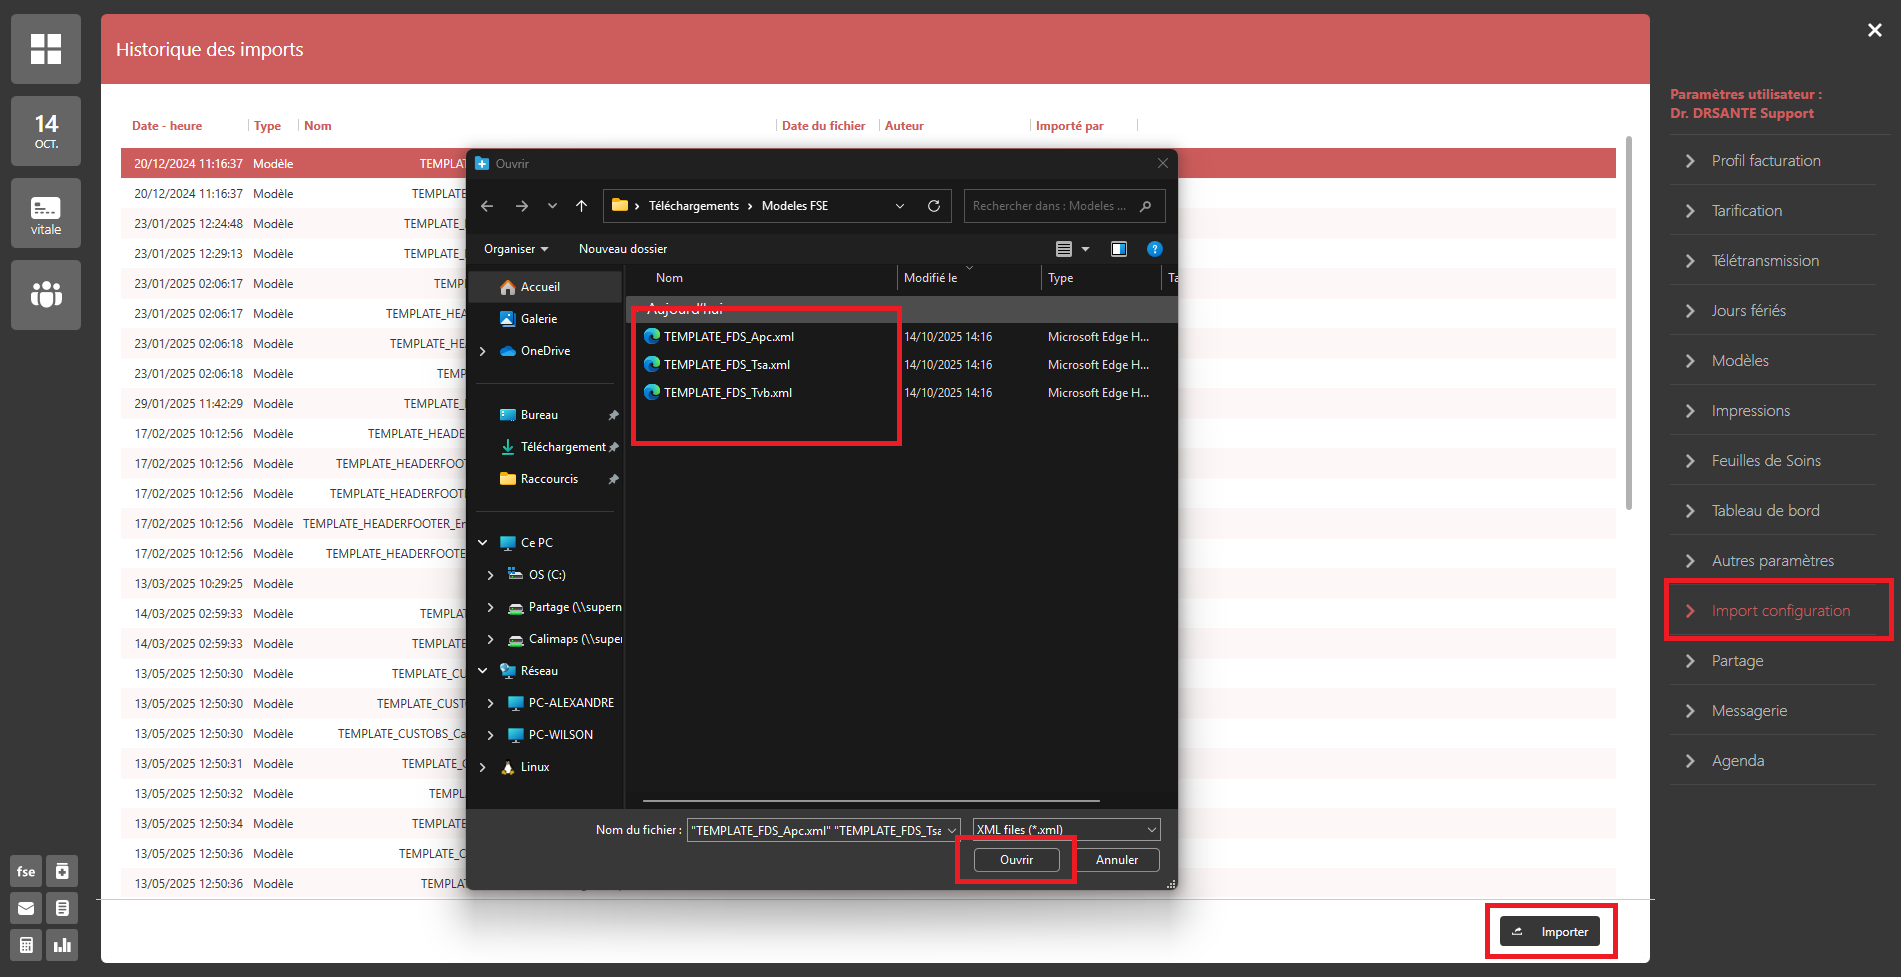This screenshot has height=977, width=1901.
Task: Go up one folder level arrow
Action: pyautogui.click(x=581, y=206)
